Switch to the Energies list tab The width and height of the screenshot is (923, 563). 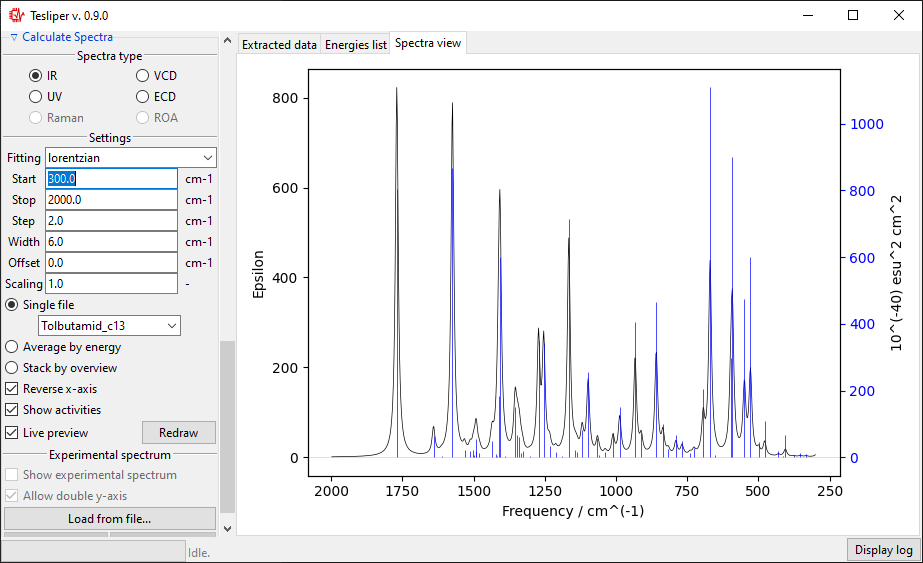click(356, 45)
